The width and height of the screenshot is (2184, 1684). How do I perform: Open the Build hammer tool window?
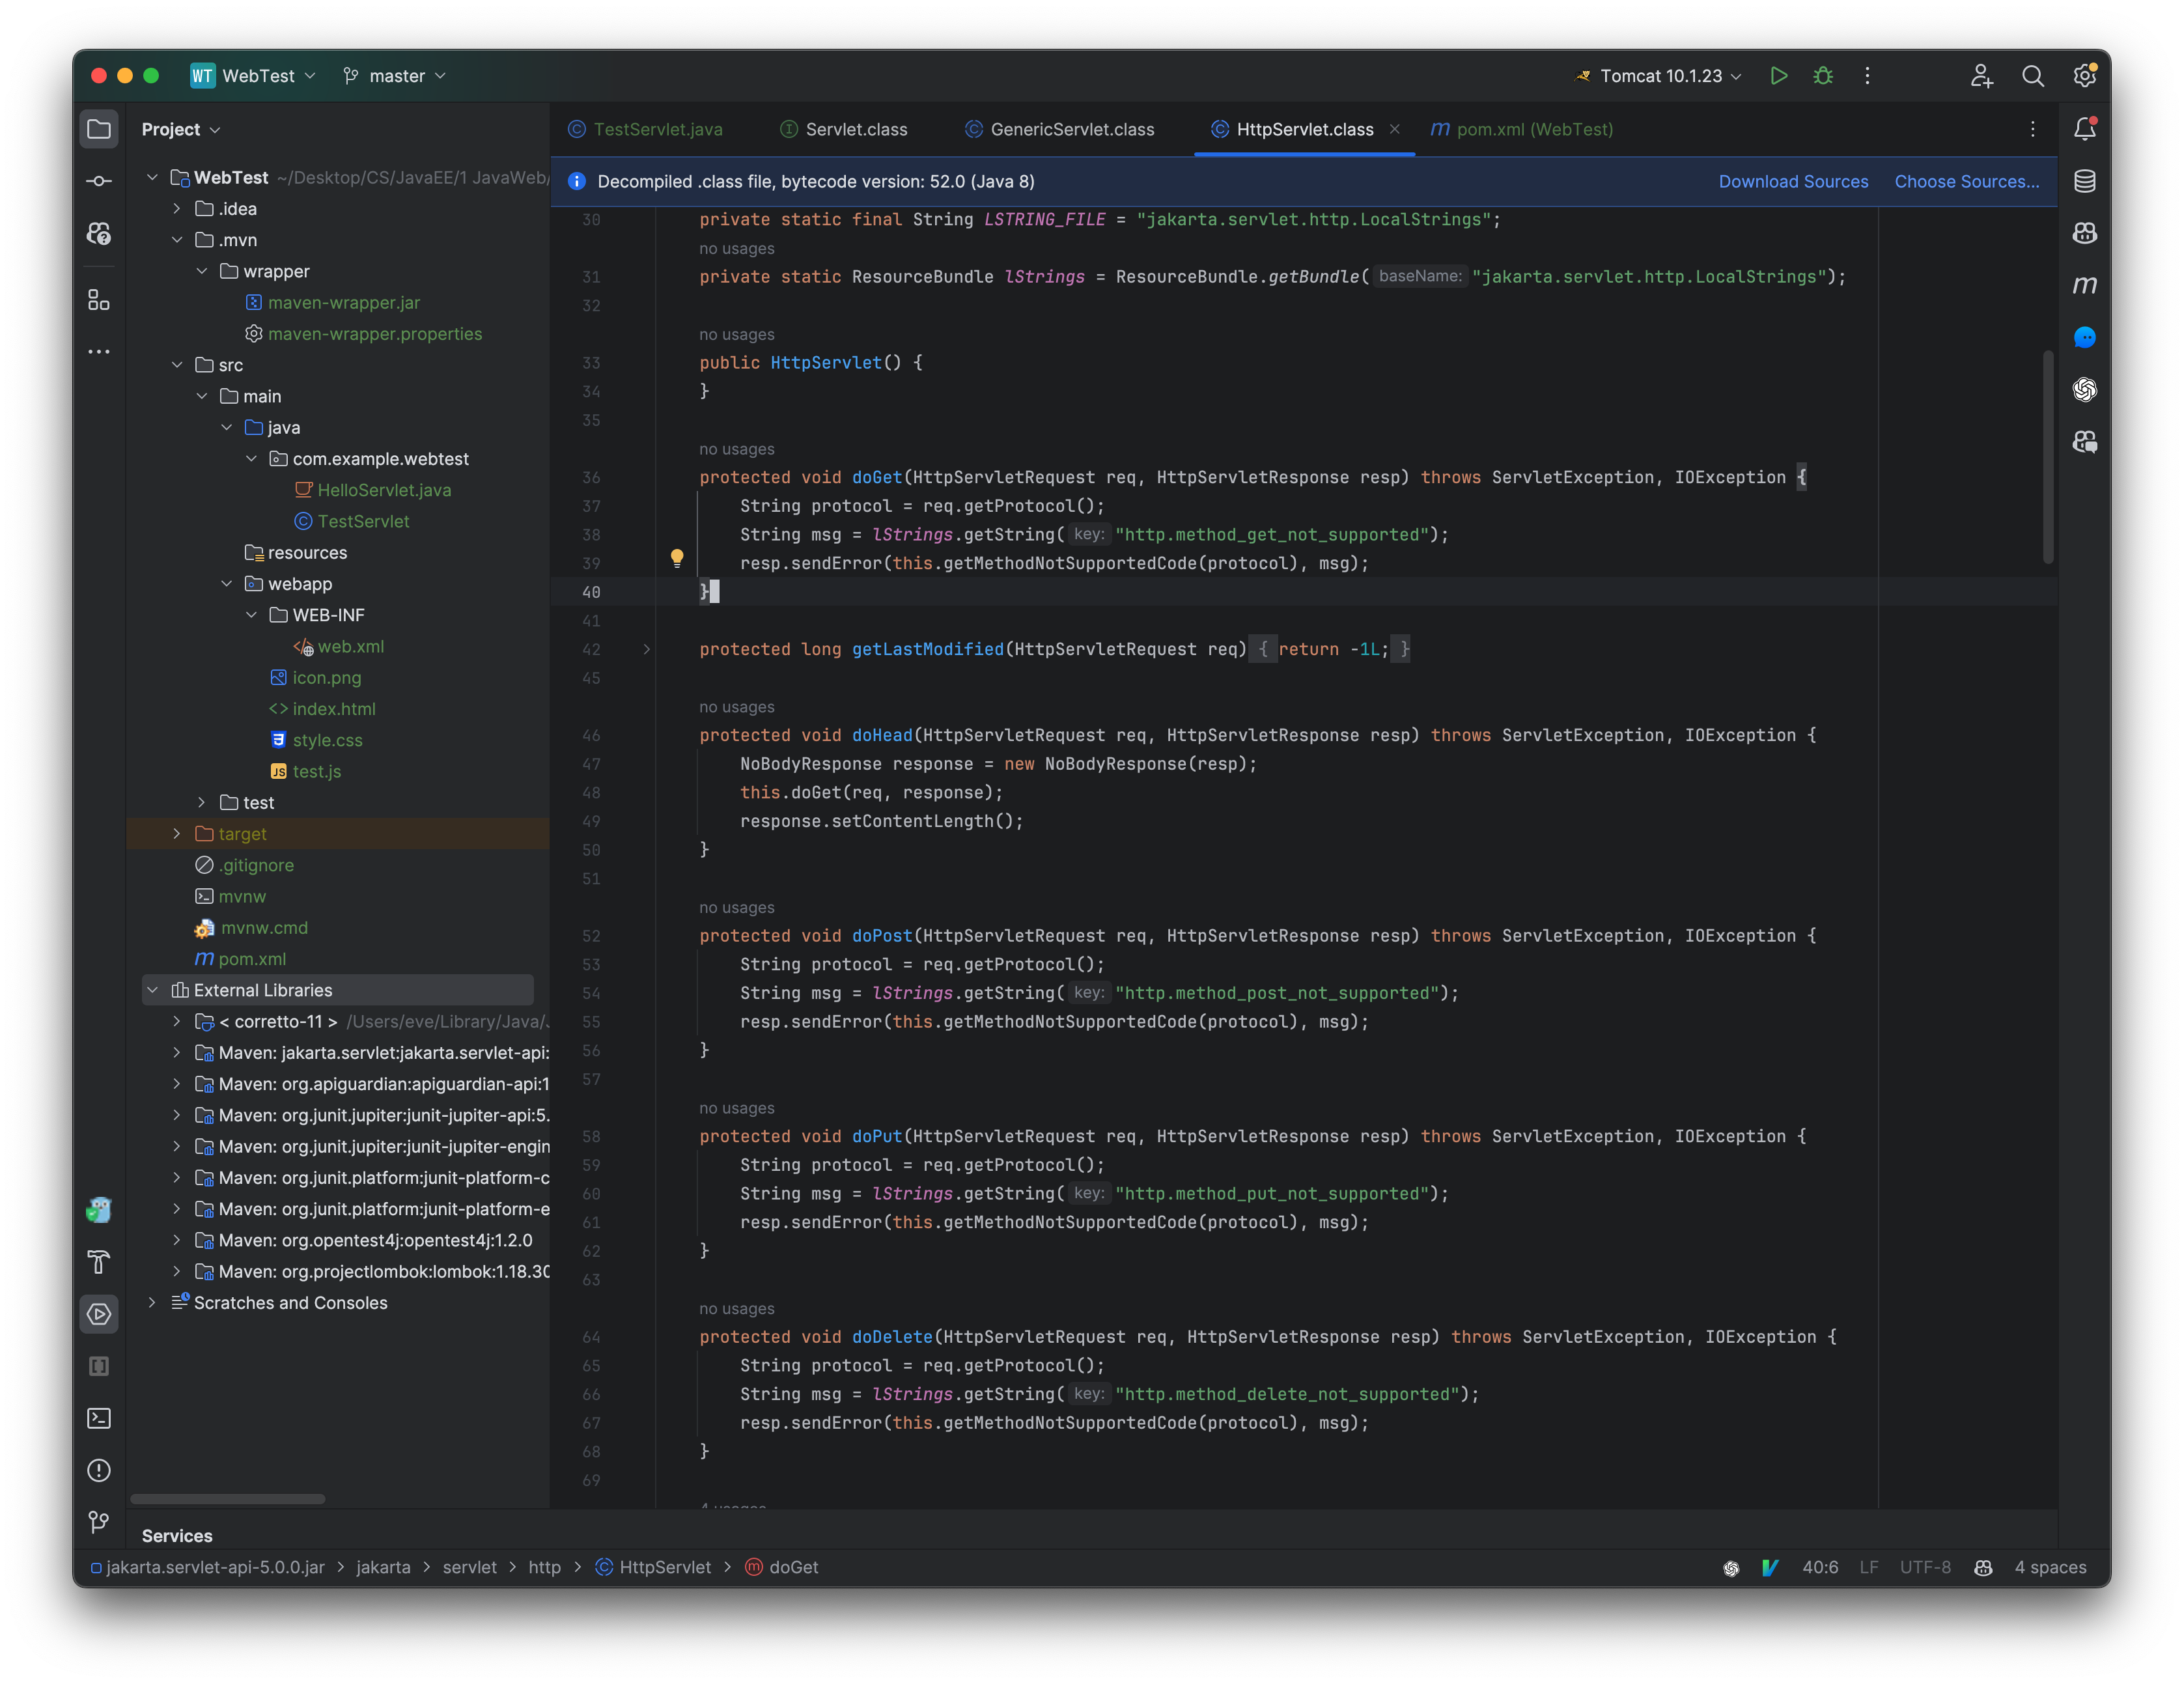click(99, 1262)
